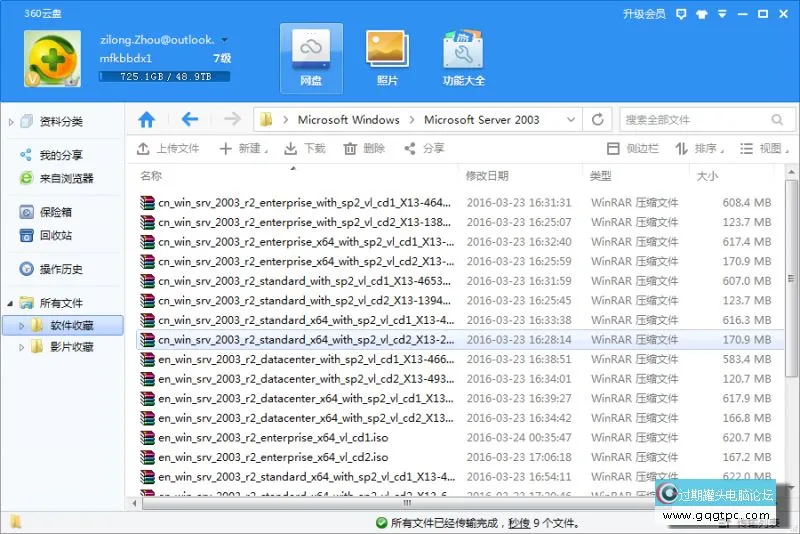
Task: Click the 下载 download button
Action: (305, 148)
